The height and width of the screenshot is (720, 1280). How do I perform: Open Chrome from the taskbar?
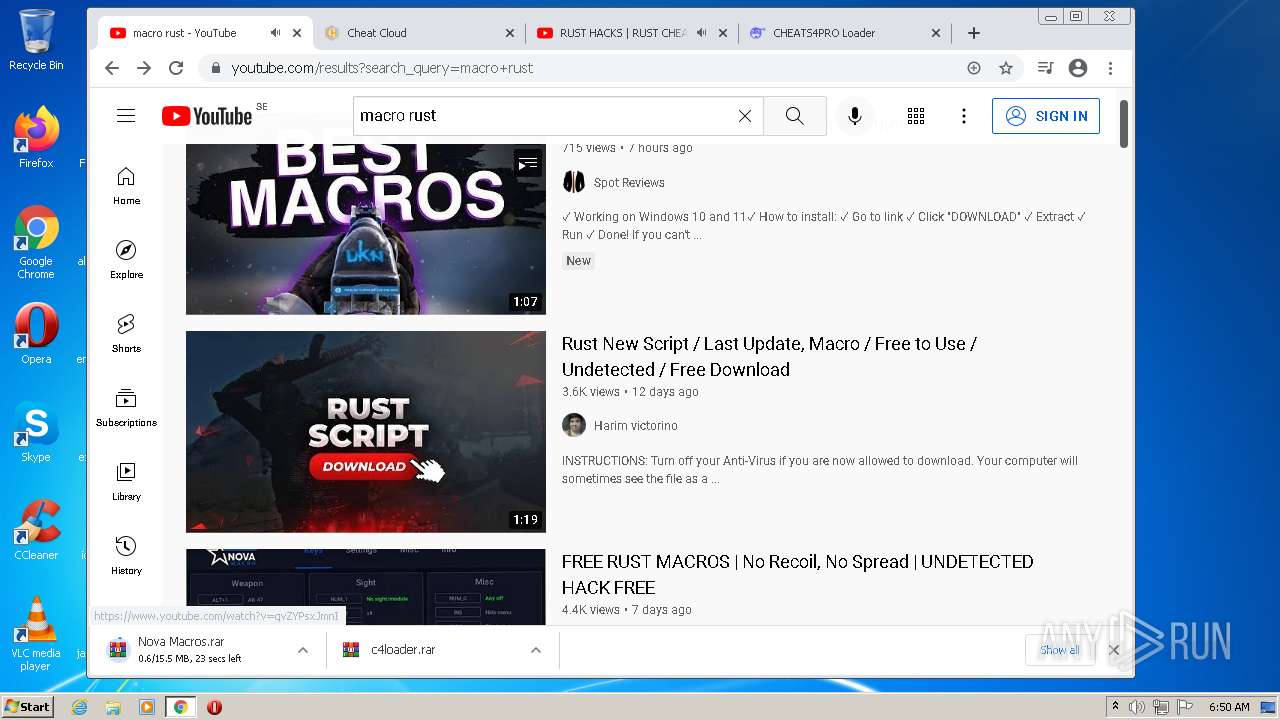(x=180, y=707)
